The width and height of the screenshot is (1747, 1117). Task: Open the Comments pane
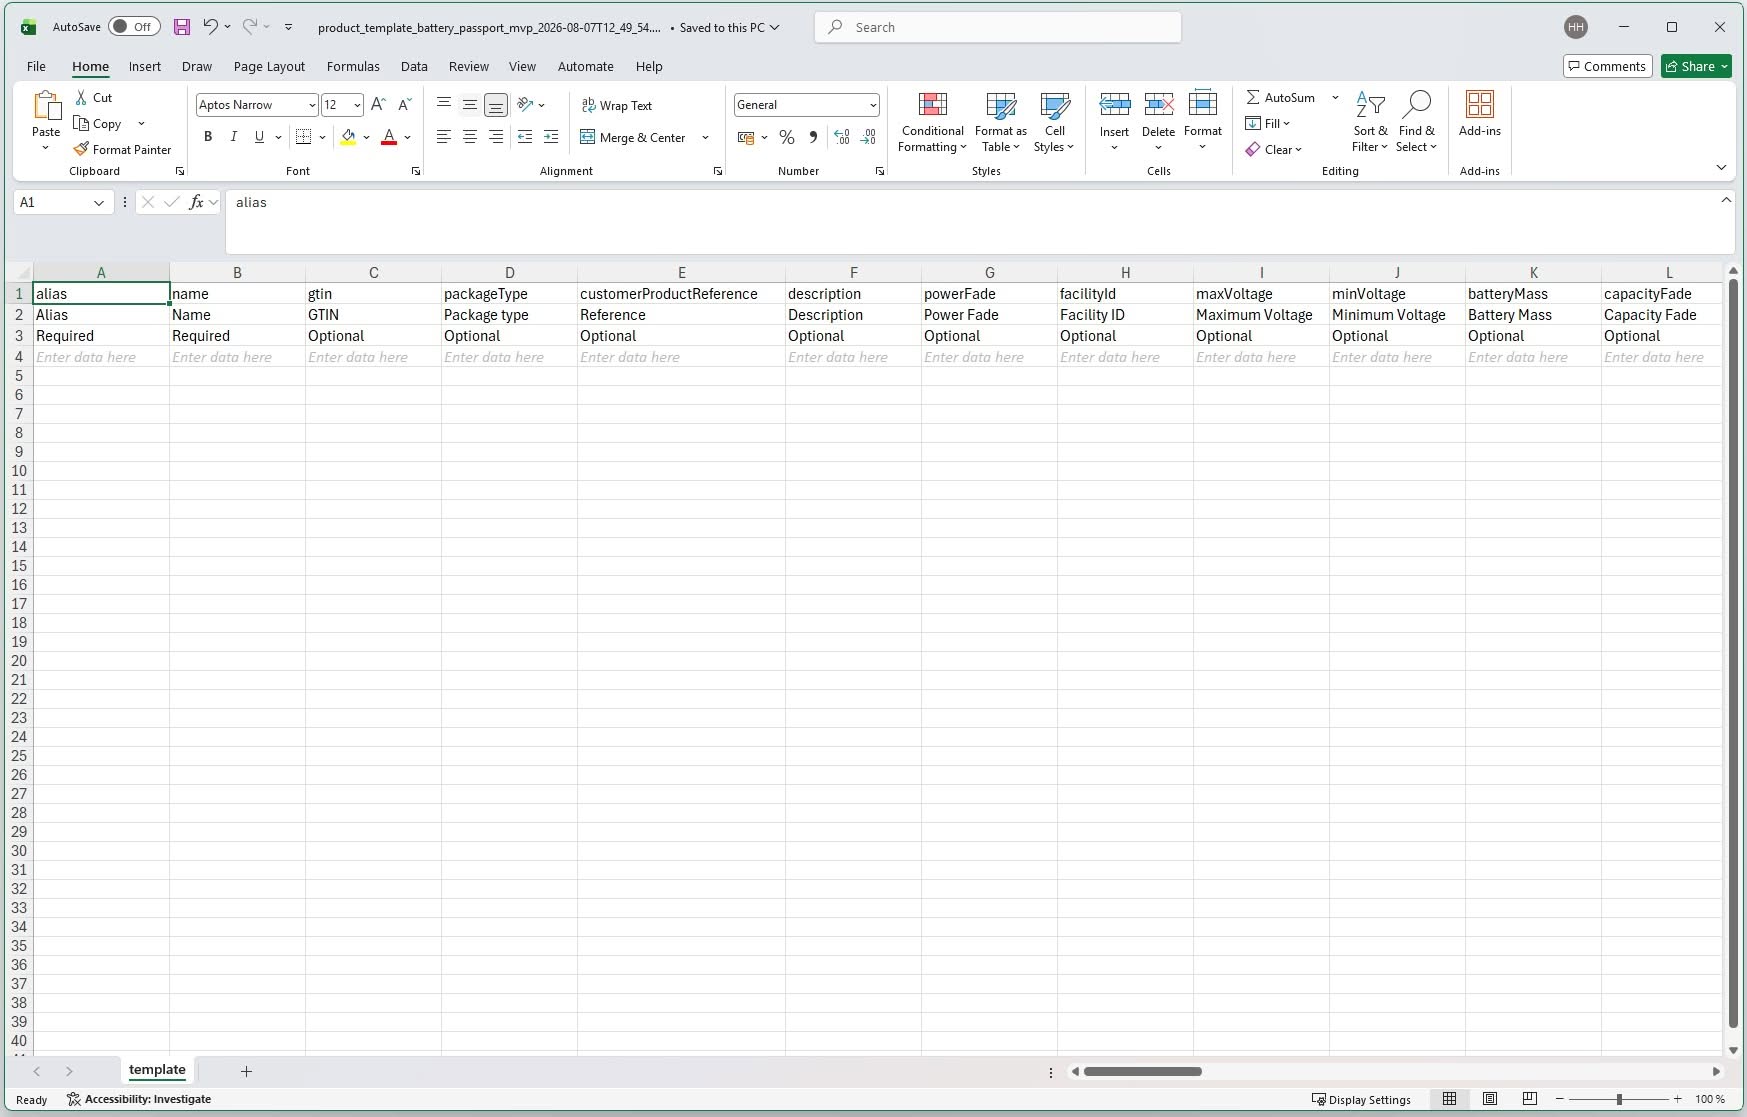click(1607, 66)
